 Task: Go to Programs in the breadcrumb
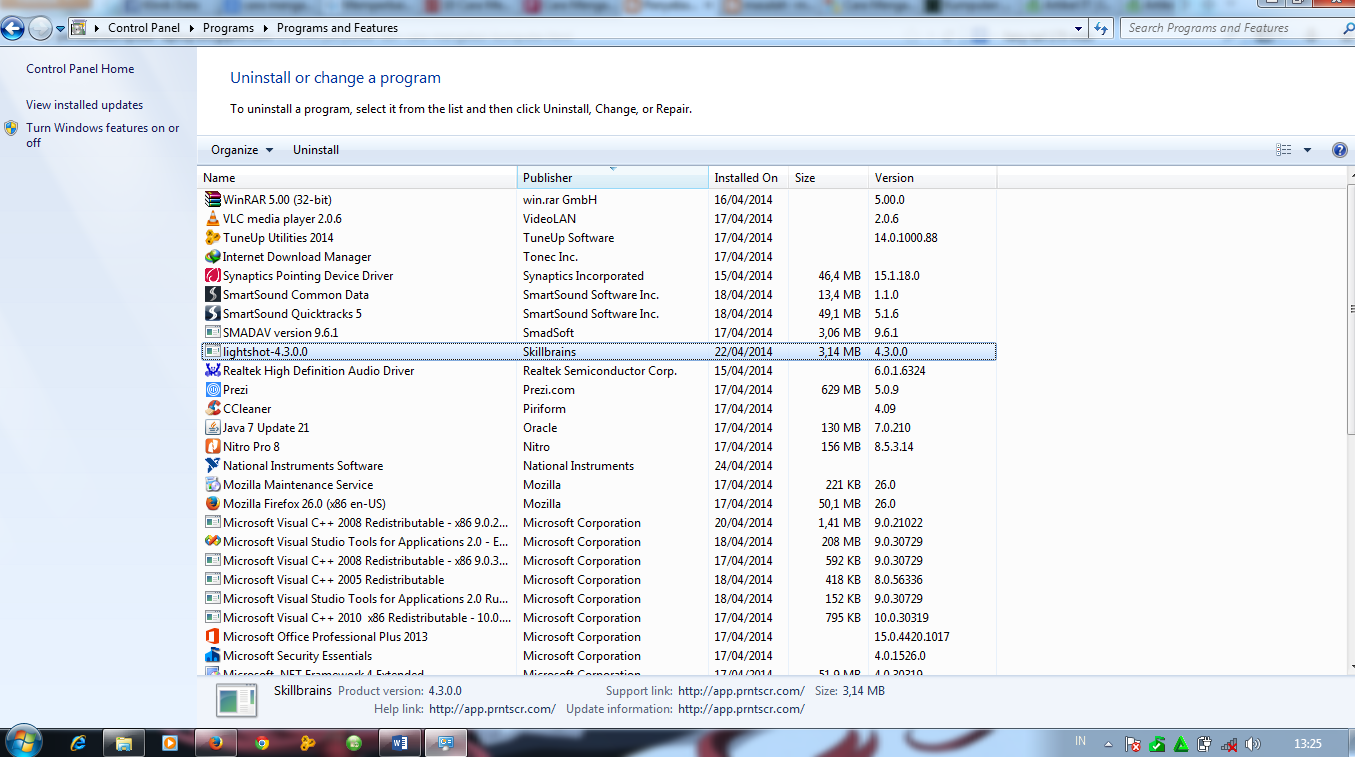pyautogui.click(x=228, y=28)
